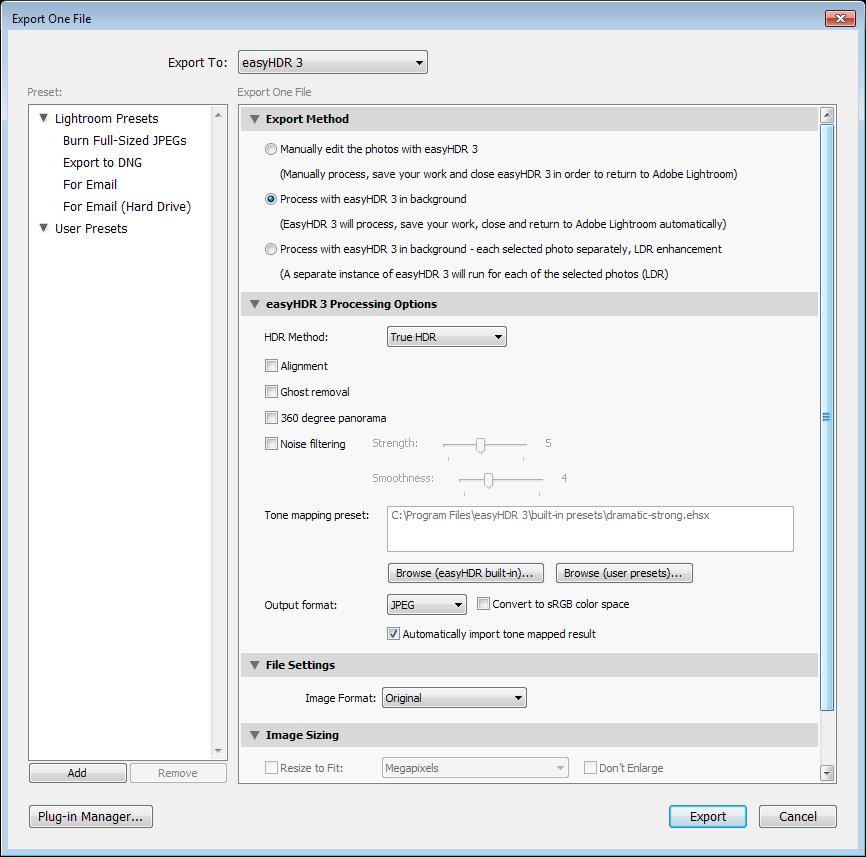Screen dimensions: 866x857
Task: Click Browse (user presets) button
Action: 624,573
